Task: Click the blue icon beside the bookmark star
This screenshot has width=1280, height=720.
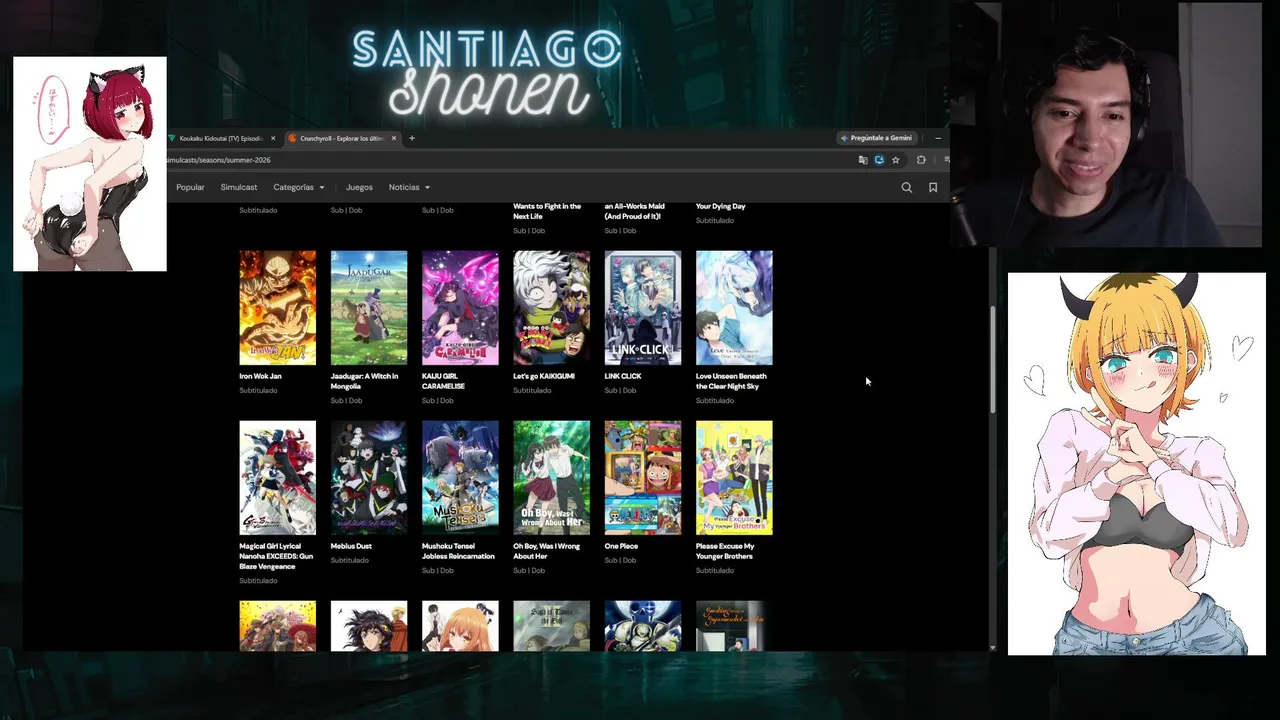Action: click(x=879, y=160)
